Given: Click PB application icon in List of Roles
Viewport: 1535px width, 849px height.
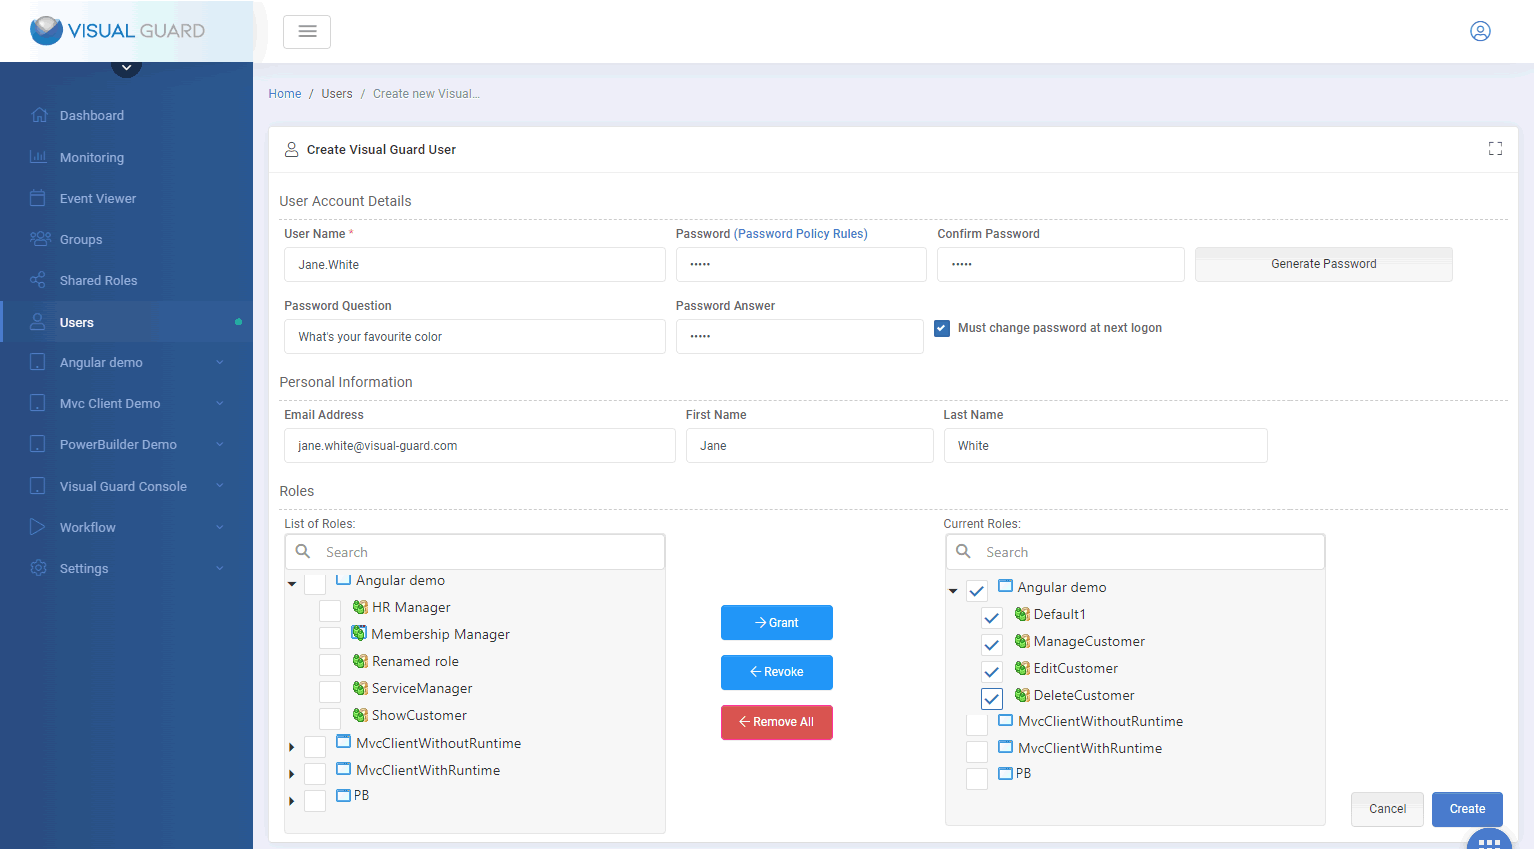Looking at the screenshot, I should point(344,795).
